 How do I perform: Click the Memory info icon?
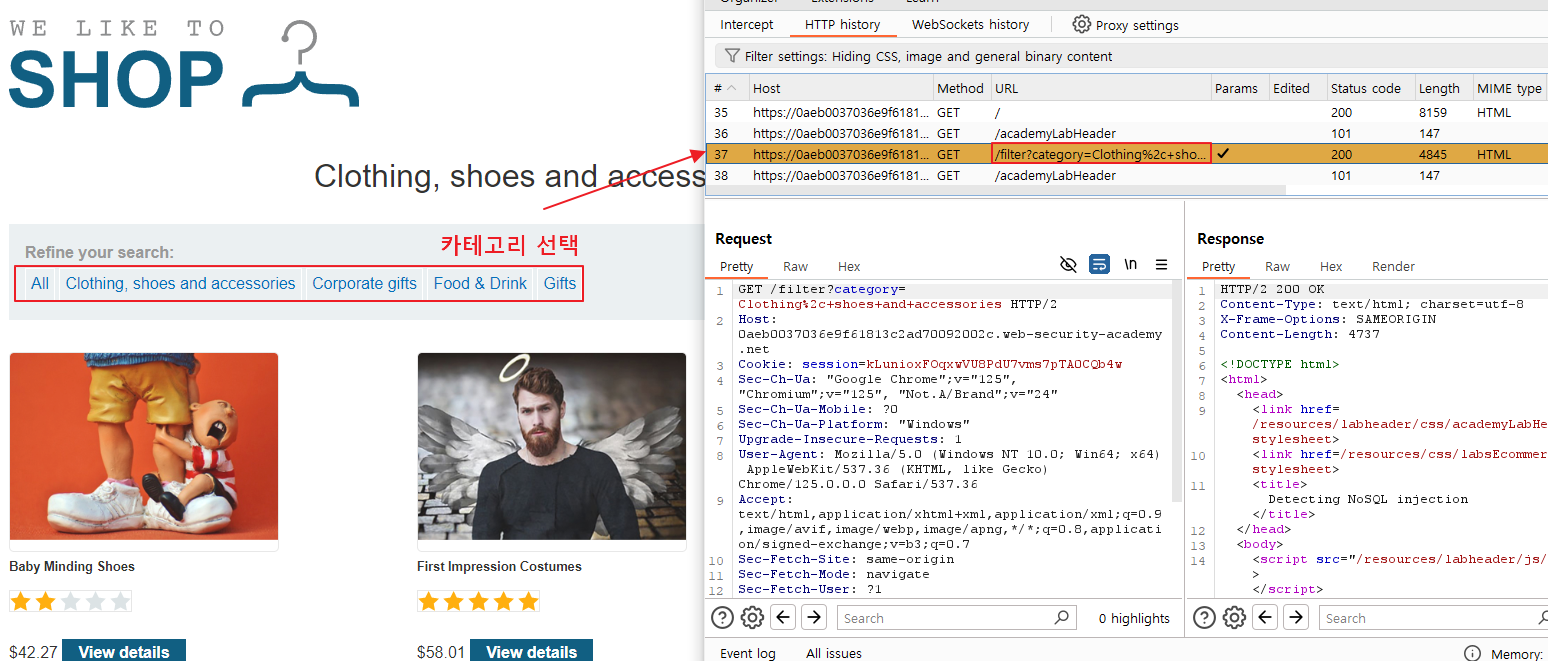(1472, 653)
